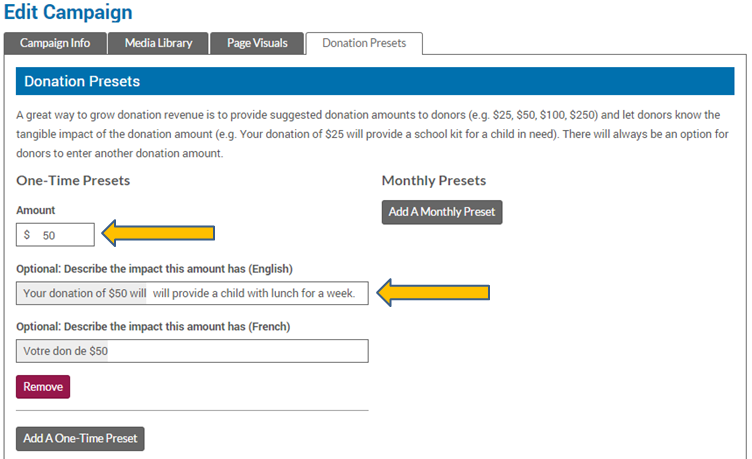Click Add A Monthly Preset button

click(x=441, y=213)
